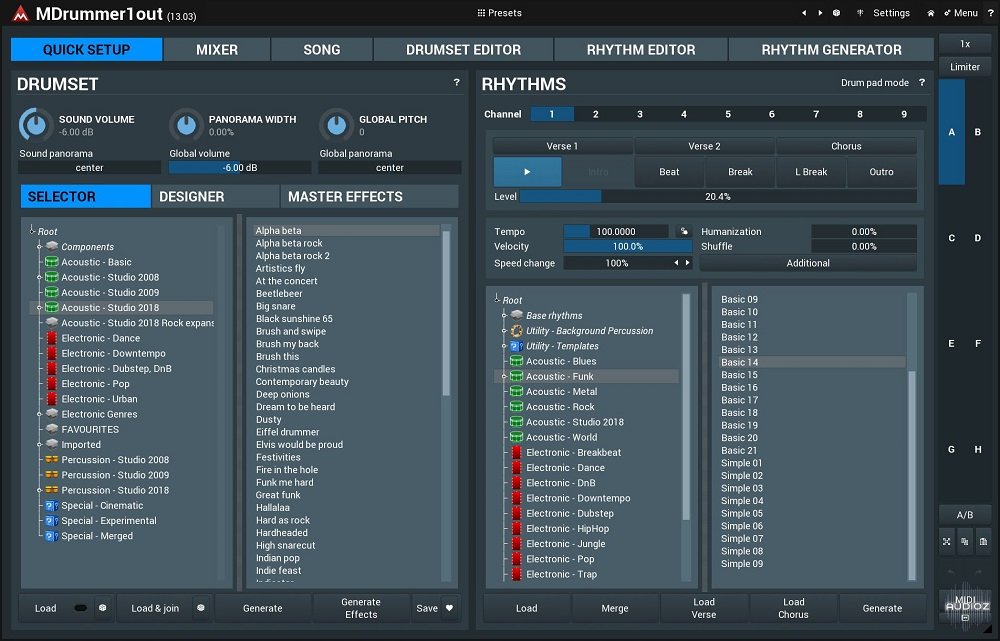Click the Global Pitch knob

click(336, 124)
